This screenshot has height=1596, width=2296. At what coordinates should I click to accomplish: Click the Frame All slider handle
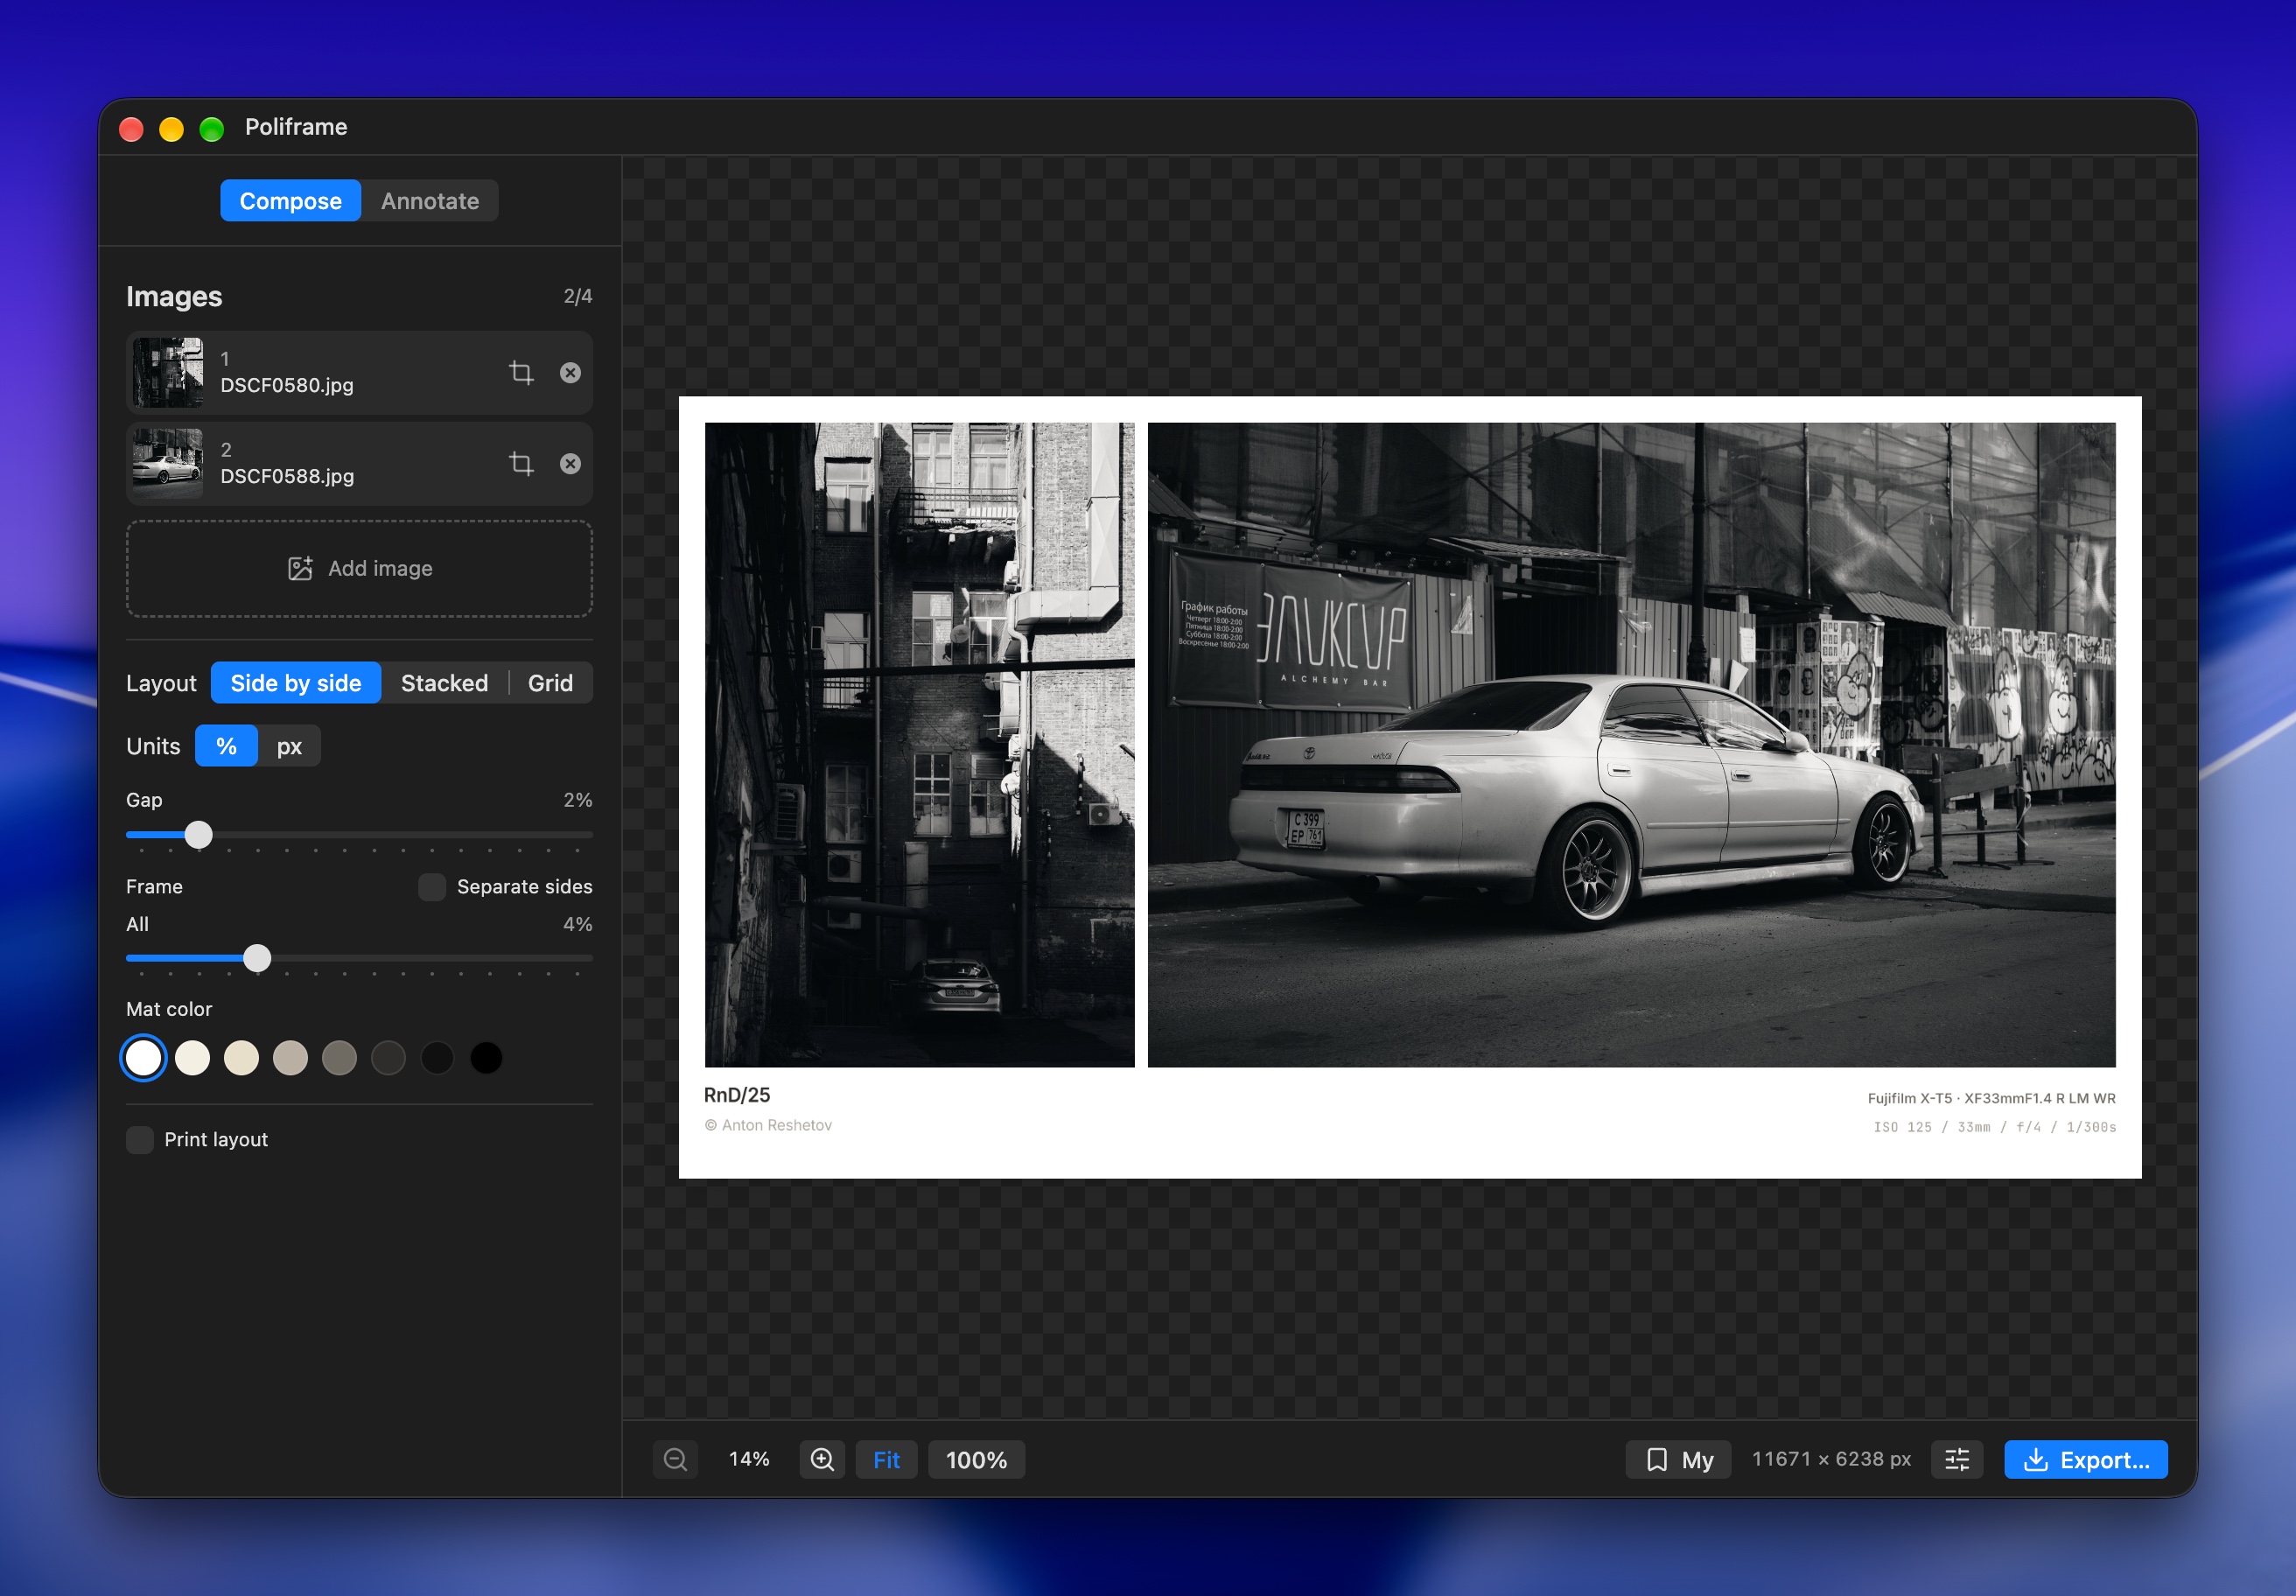tap(258, 959)
